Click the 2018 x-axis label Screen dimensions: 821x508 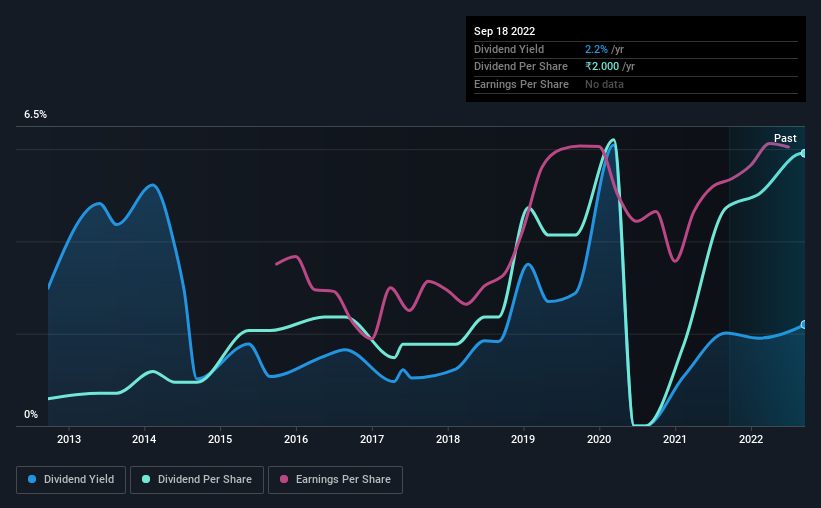(x=448, y=439)
